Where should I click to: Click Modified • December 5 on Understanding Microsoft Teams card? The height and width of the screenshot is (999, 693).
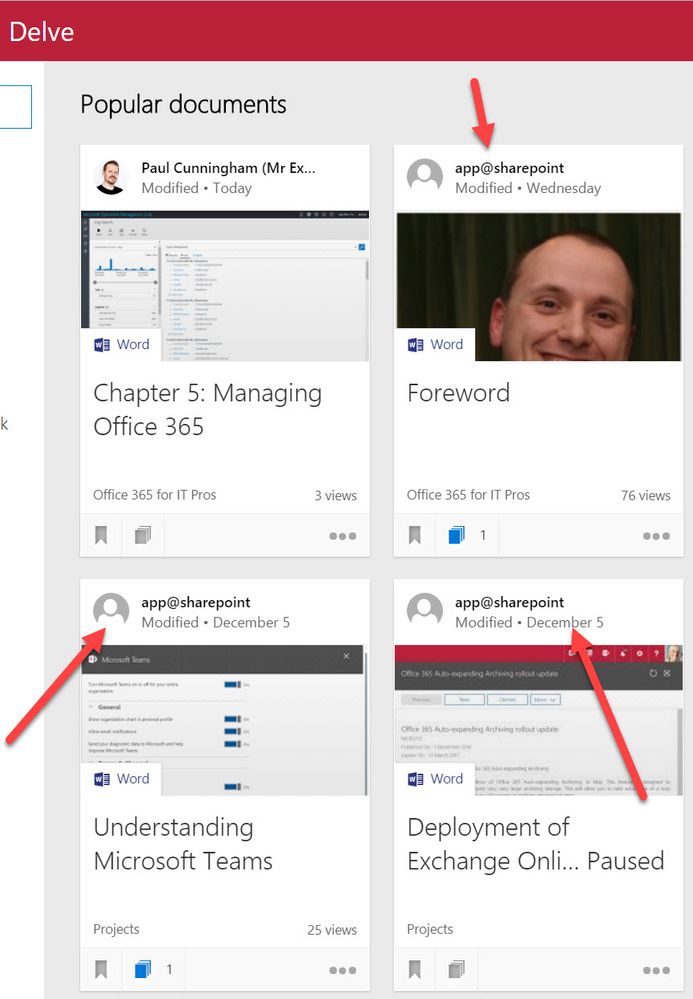pyautogui.click(x=215, y=622)
